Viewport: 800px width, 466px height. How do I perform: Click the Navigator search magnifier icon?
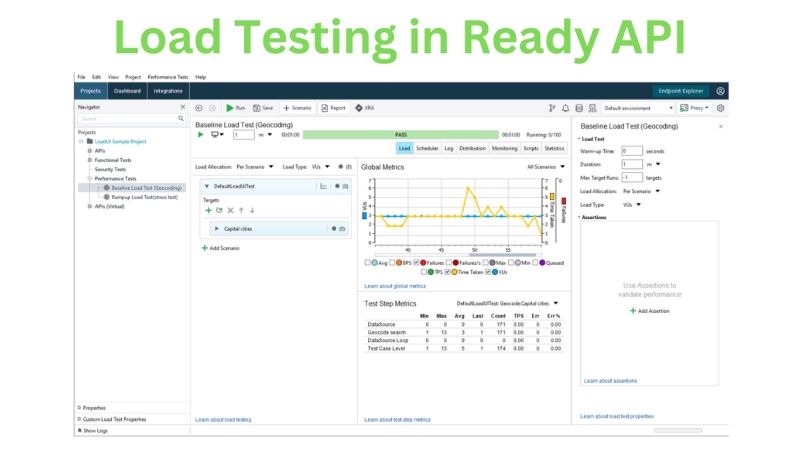[181, 118]
